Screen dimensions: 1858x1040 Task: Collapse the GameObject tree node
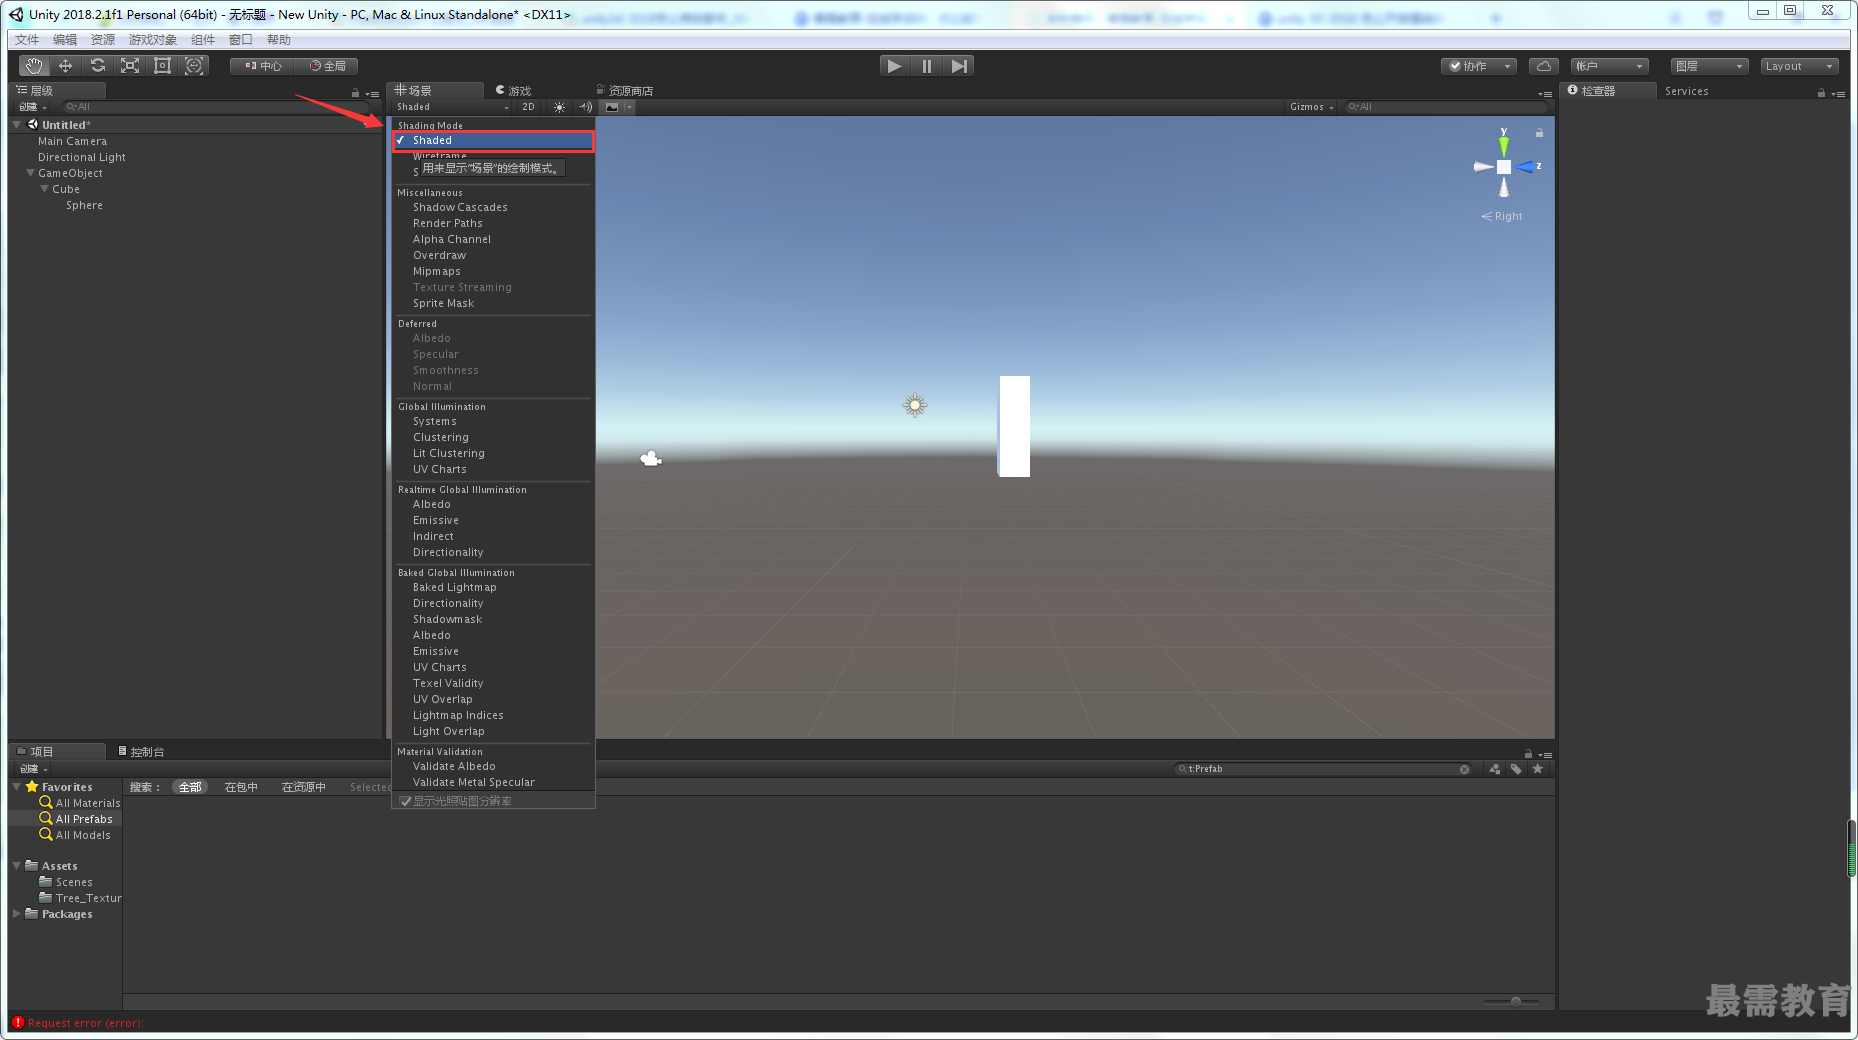click(30, 173)
